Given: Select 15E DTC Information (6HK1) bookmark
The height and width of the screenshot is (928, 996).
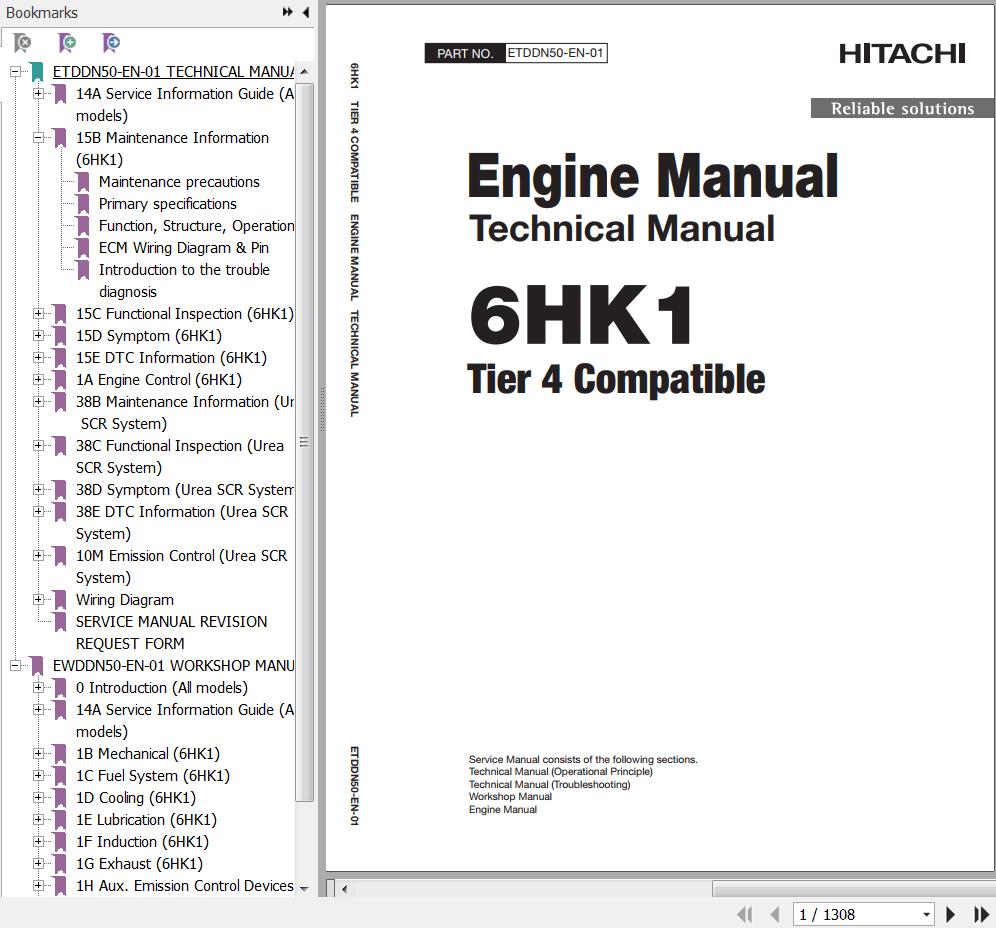Looking at the screenshot, I should point(172,358).
